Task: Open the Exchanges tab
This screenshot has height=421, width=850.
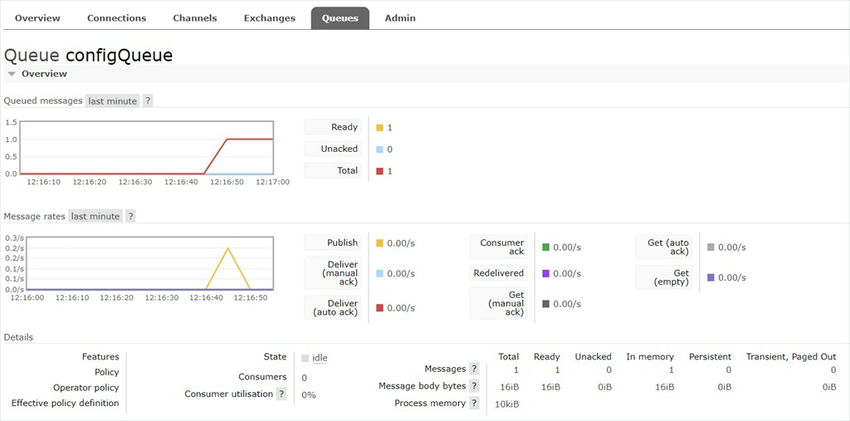Action: 270,18
